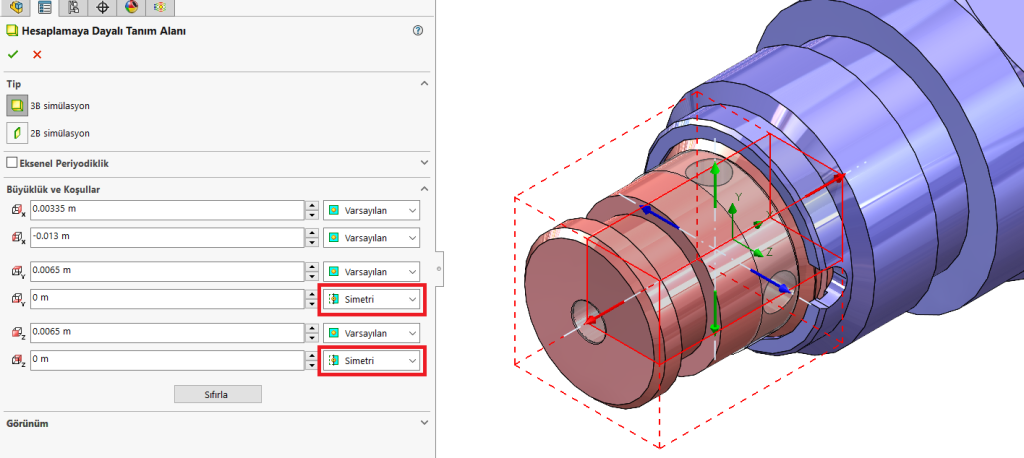Image resolution: width=1024 pixels, height=458 pixels.
Task: Switch to the ConfigurationManager tree tab
Action: point(73,8)
